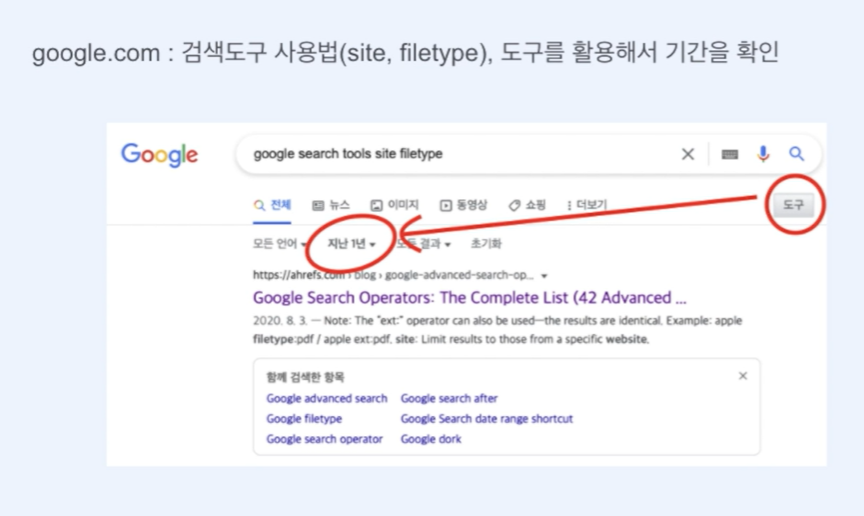Viewport: 864px width, 516px height.
Task: Open the 모든 언어 dropdown
Action: coord(279,244)
